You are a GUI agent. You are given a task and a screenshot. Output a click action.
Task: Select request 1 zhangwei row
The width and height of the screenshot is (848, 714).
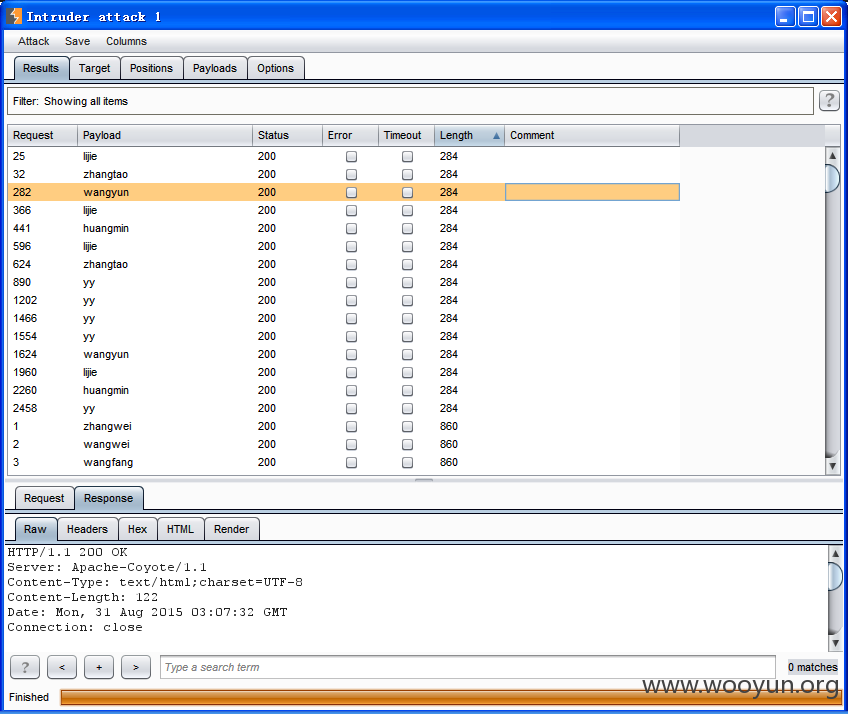click(343, 426)
